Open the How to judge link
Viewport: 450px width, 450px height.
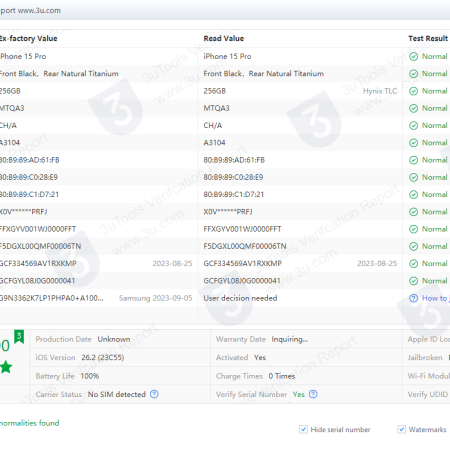(436, 298)
